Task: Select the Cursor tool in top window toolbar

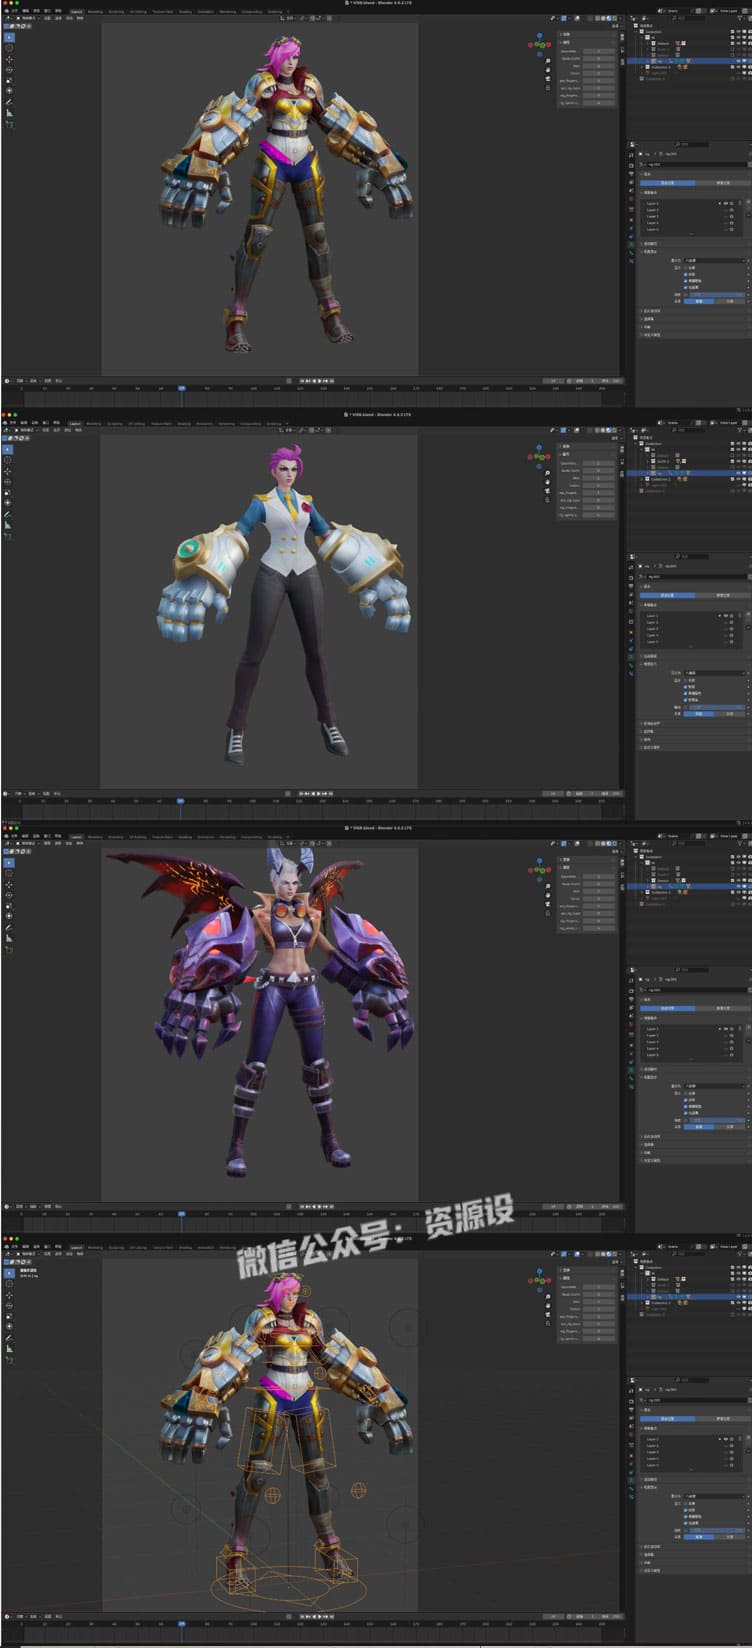Action: click(9, 48)
